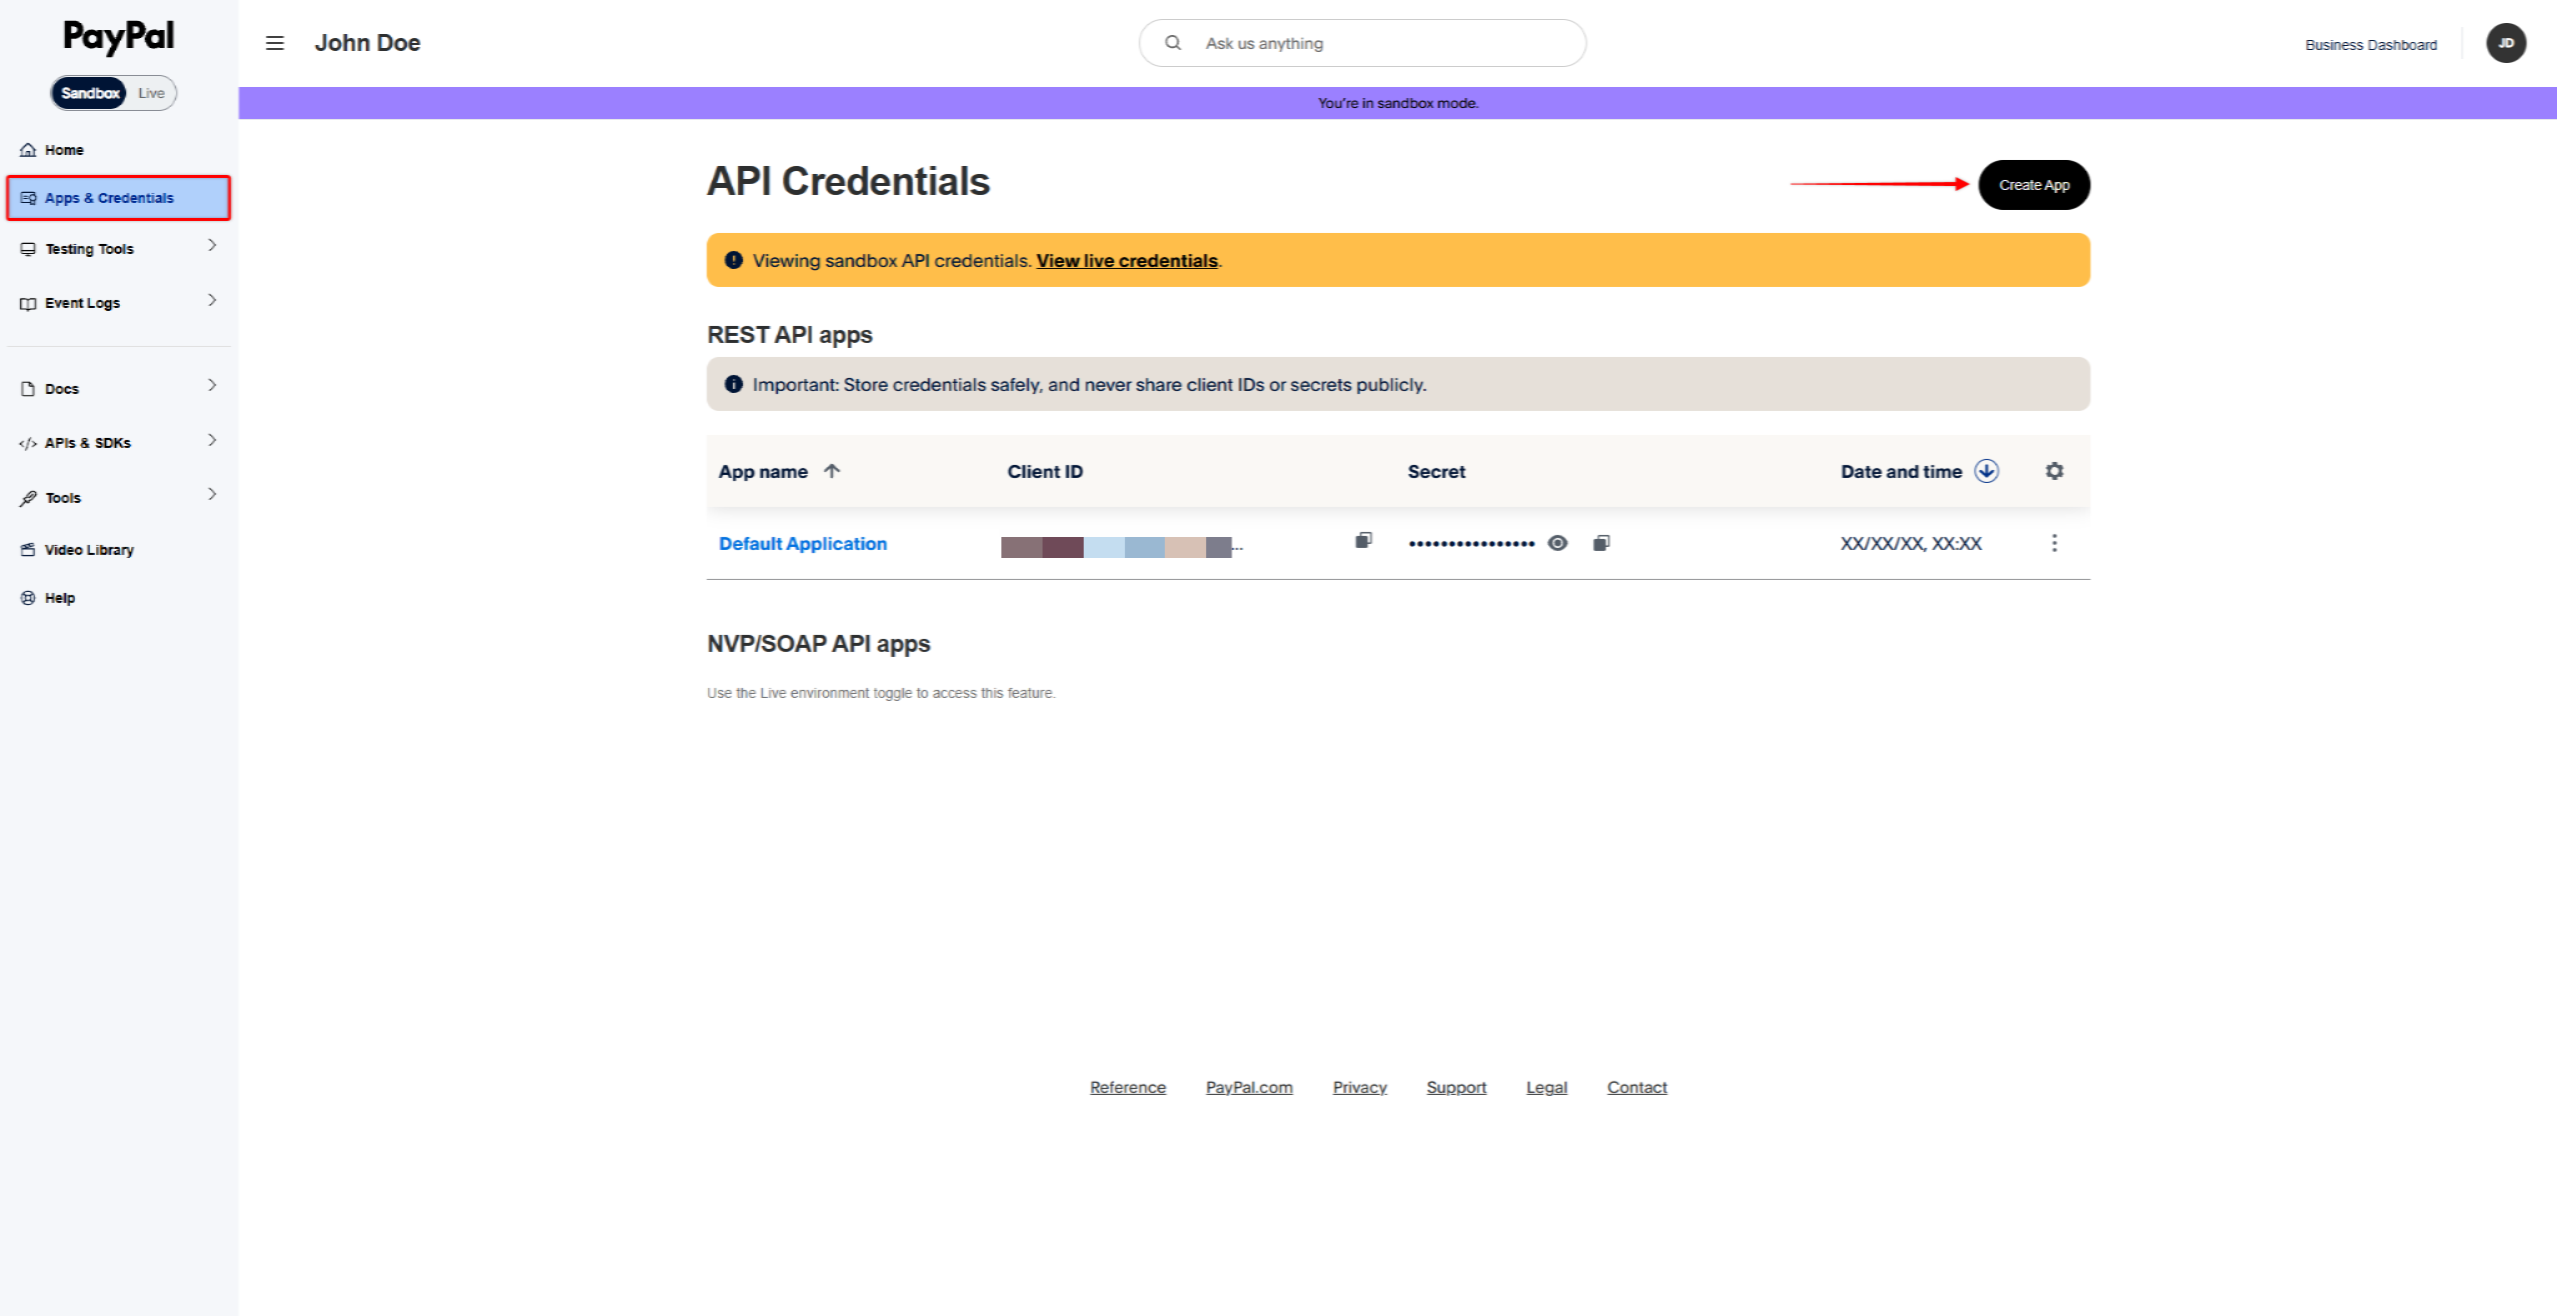Open the View live credentials link
The image size is (2557, 1316).
coord(1127,261)
